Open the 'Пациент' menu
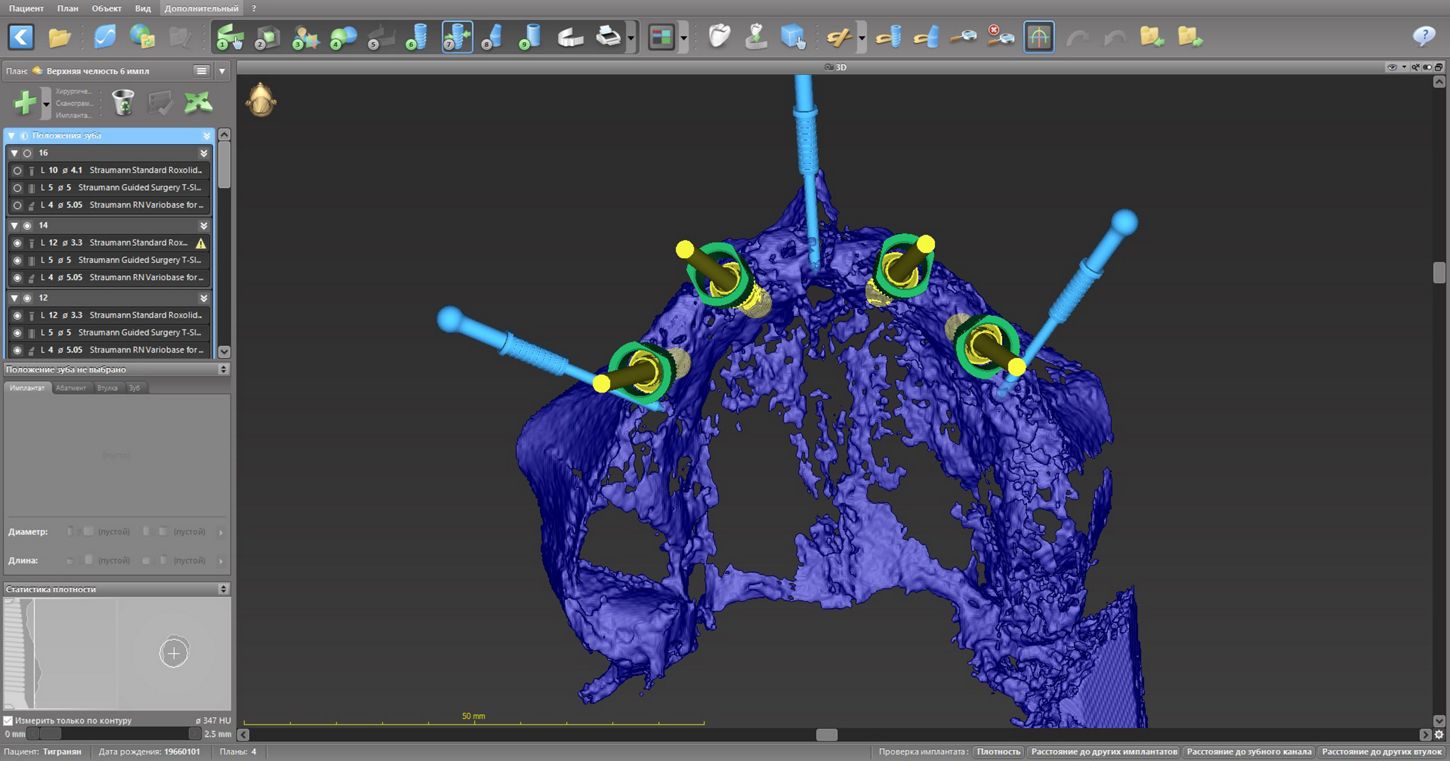The width and height of the screenshot is (1450, 761). tap(26, 8)
